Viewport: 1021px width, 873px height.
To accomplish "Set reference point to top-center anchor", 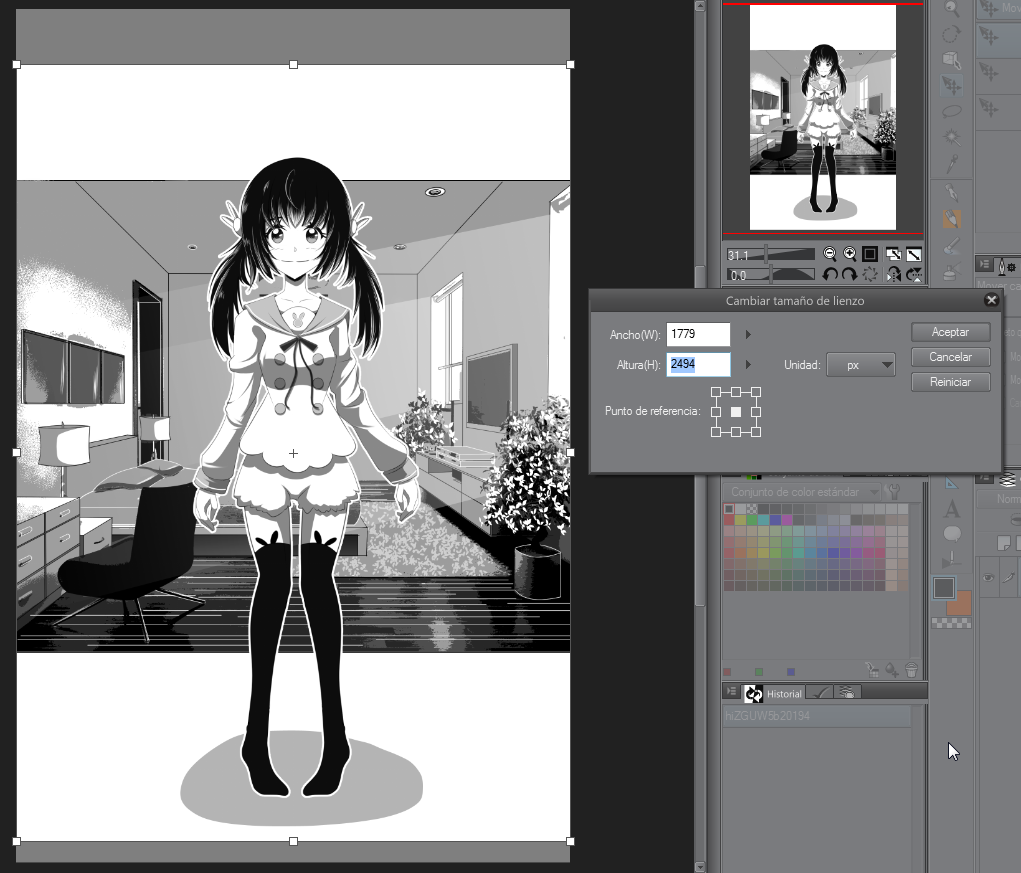I will coord(736,392).
